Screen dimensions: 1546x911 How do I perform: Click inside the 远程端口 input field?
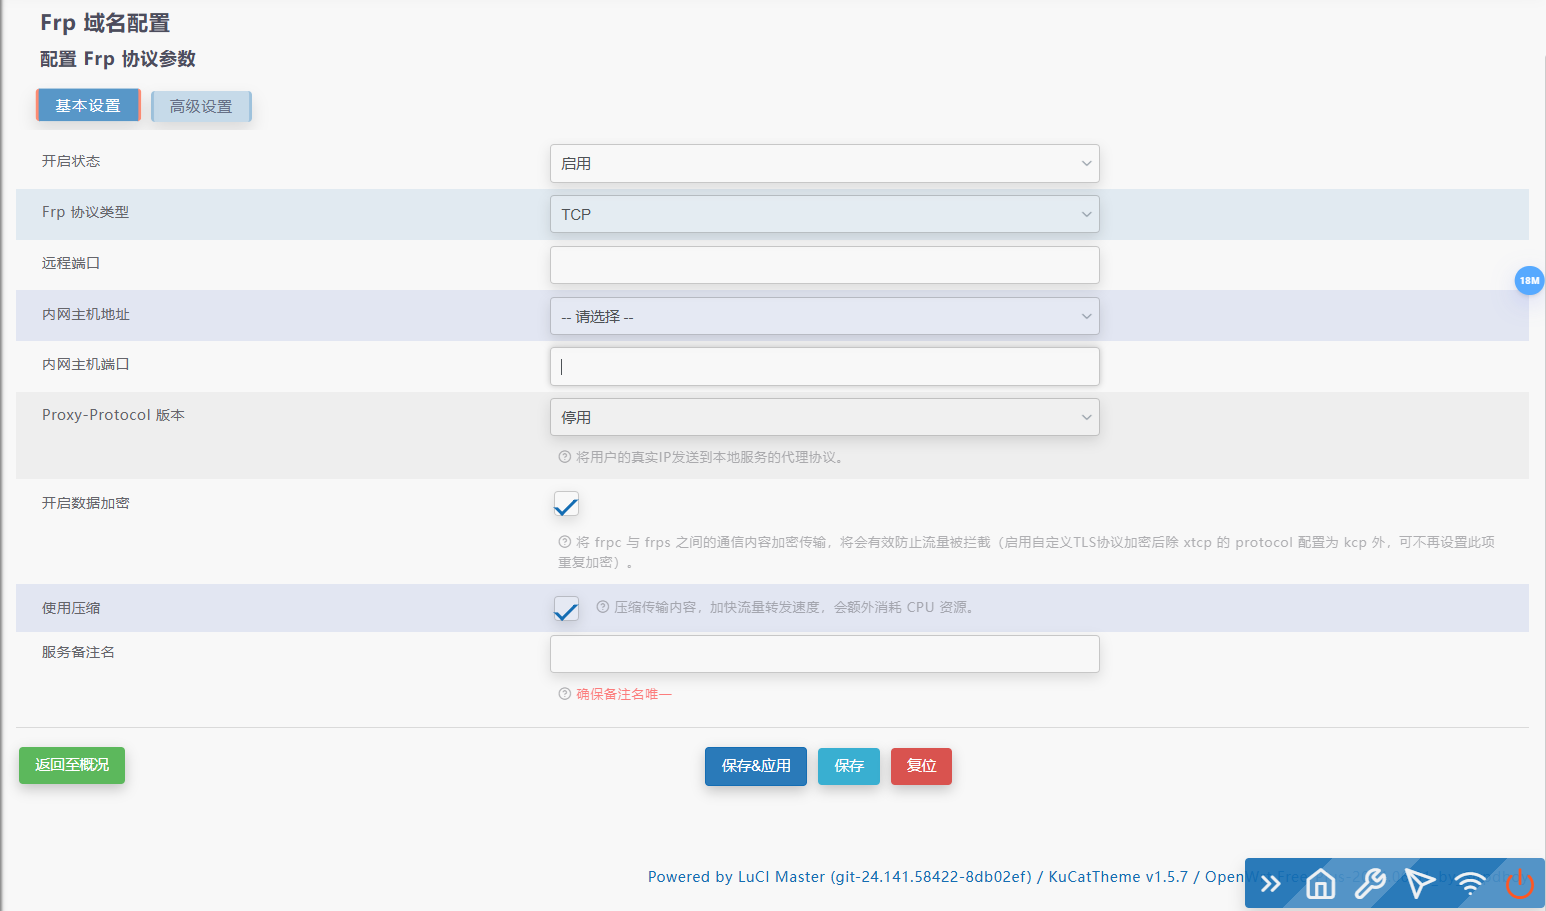[824, 264]
